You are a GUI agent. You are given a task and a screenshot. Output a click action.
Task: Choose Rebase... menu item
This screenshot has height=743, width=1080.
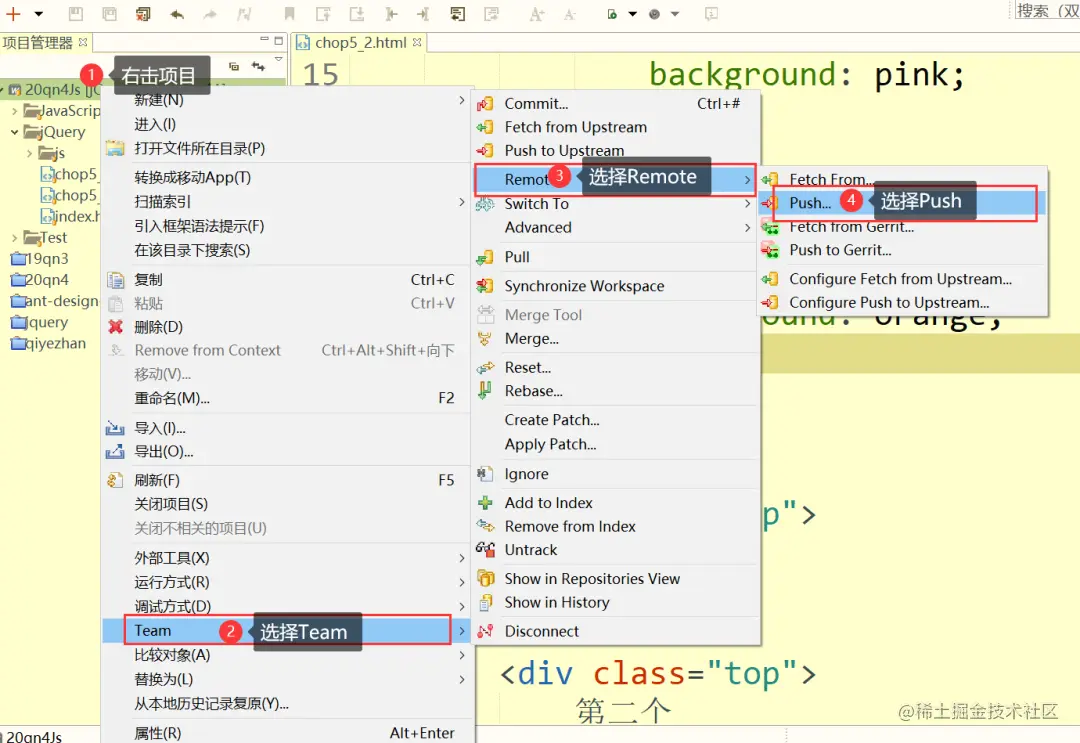[615, 391]
